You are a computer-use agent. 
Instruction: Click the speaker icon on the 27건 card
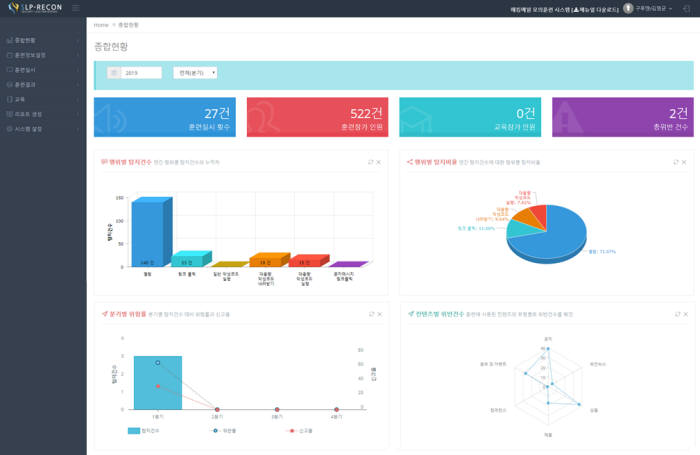pos(110,119)
